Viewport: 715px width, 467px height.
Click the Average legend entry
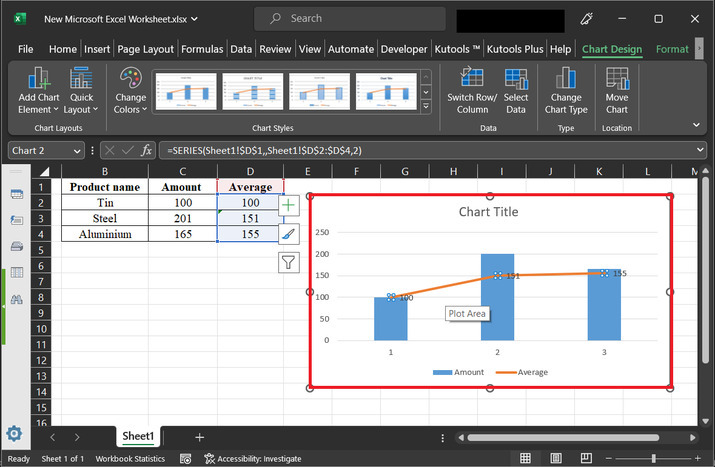tap(522, 372)
